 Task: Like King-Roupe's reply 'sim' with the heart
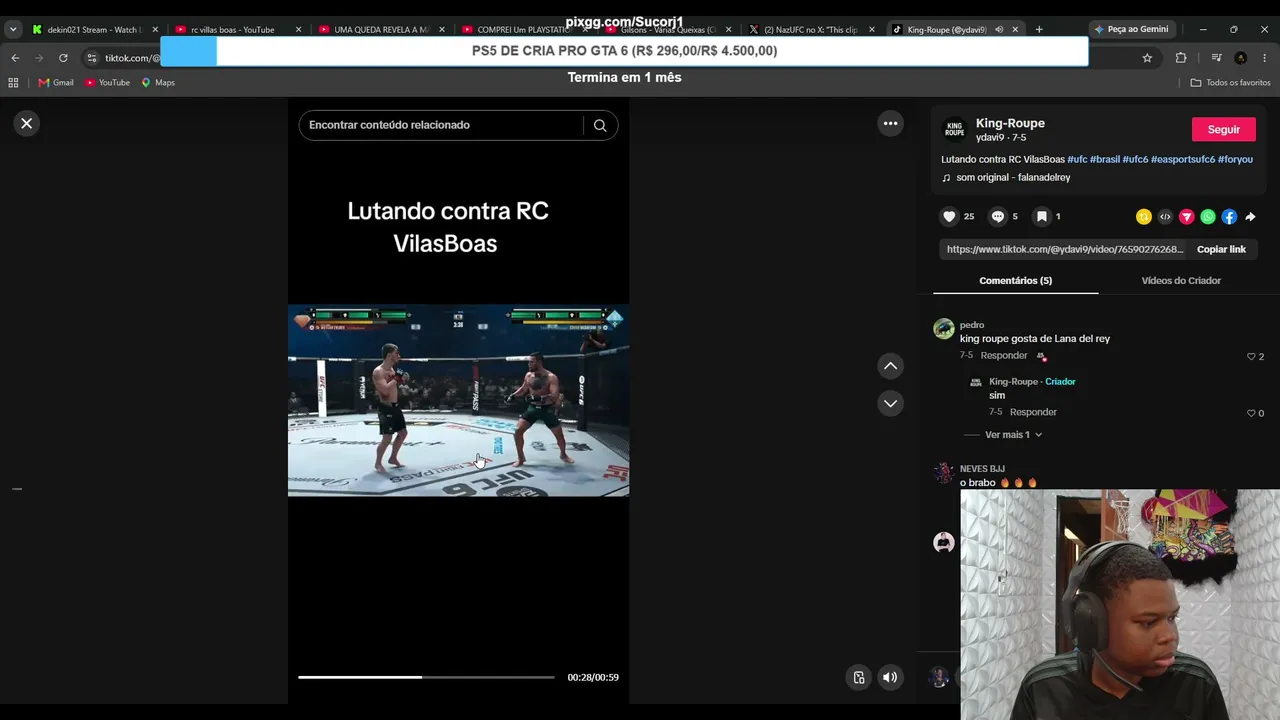pyautogui.click(x=1251, y=413)
